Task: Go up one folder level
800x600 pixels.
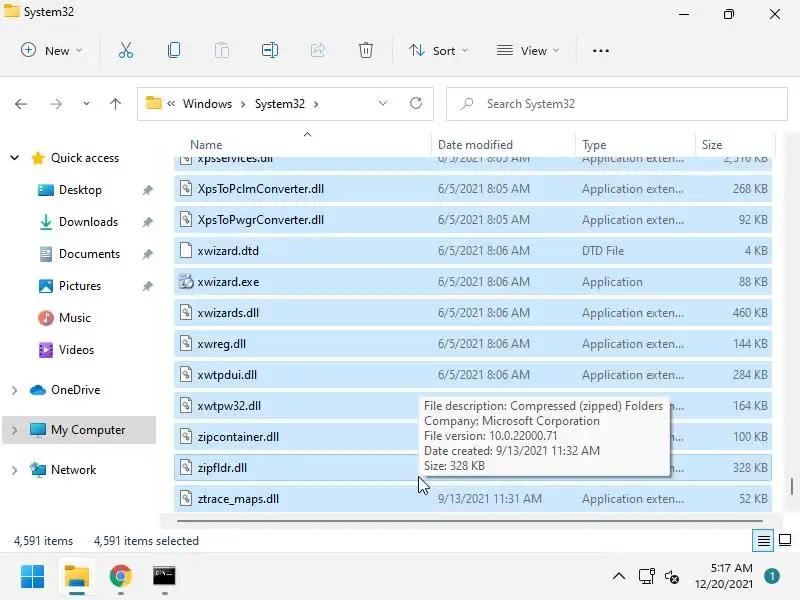Action: click(x=115, y=104)
